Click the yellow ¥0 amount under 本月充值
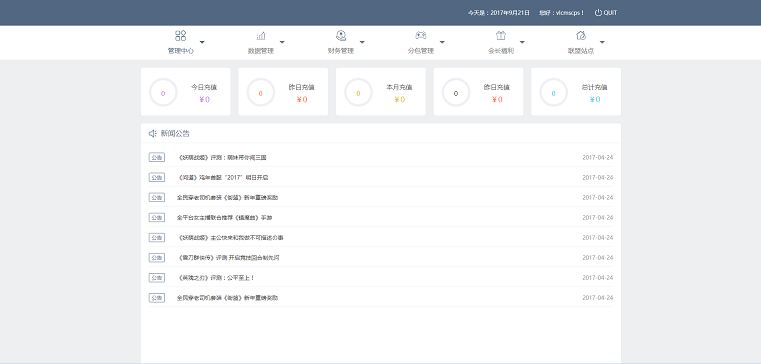This screenshot has height=364, width=761. tap(399, 99)
